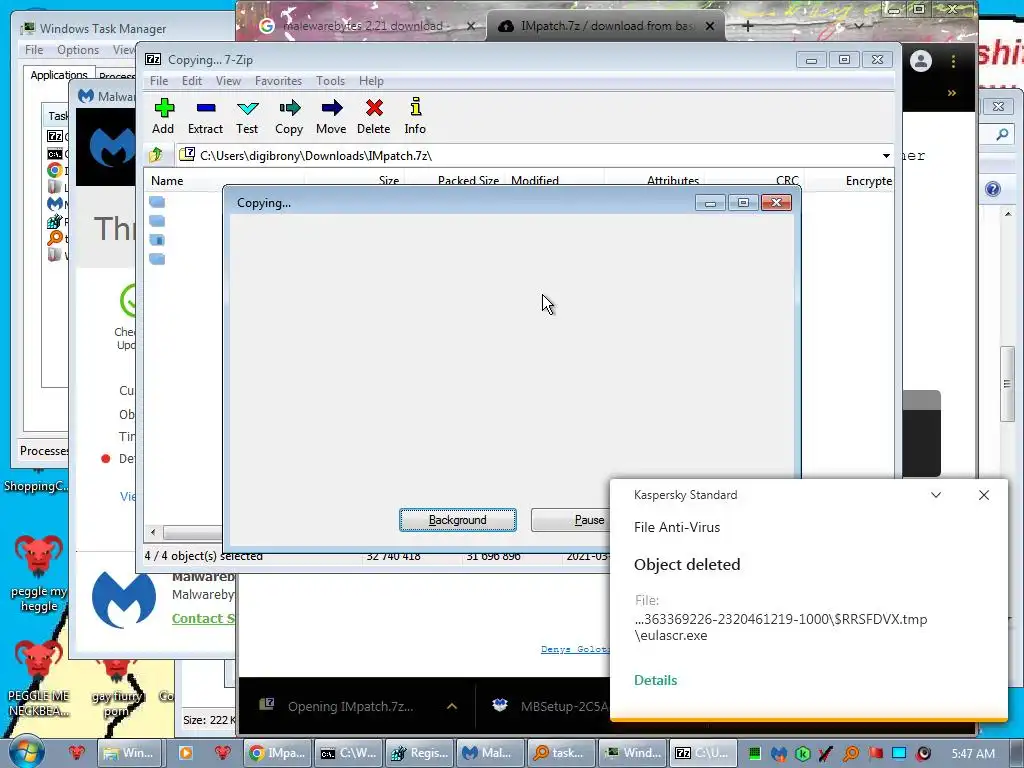Open the 7-Zip address path dropdown arrow
The width and height of the screenshot is (1024, 768).
point(886,155)
